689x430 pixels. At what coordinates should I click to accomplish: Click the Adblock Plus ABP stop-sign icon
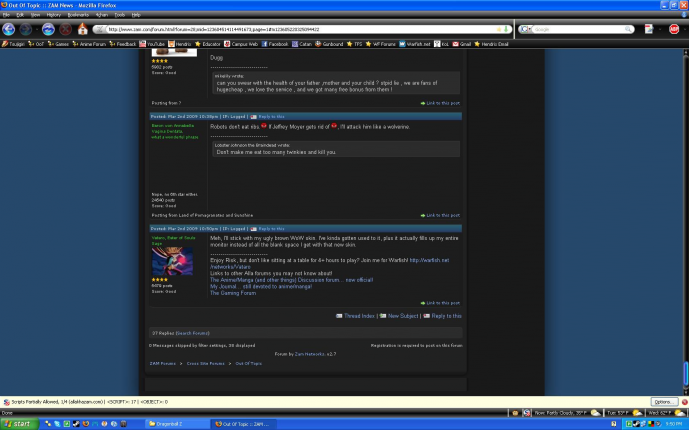coord(674,29)
